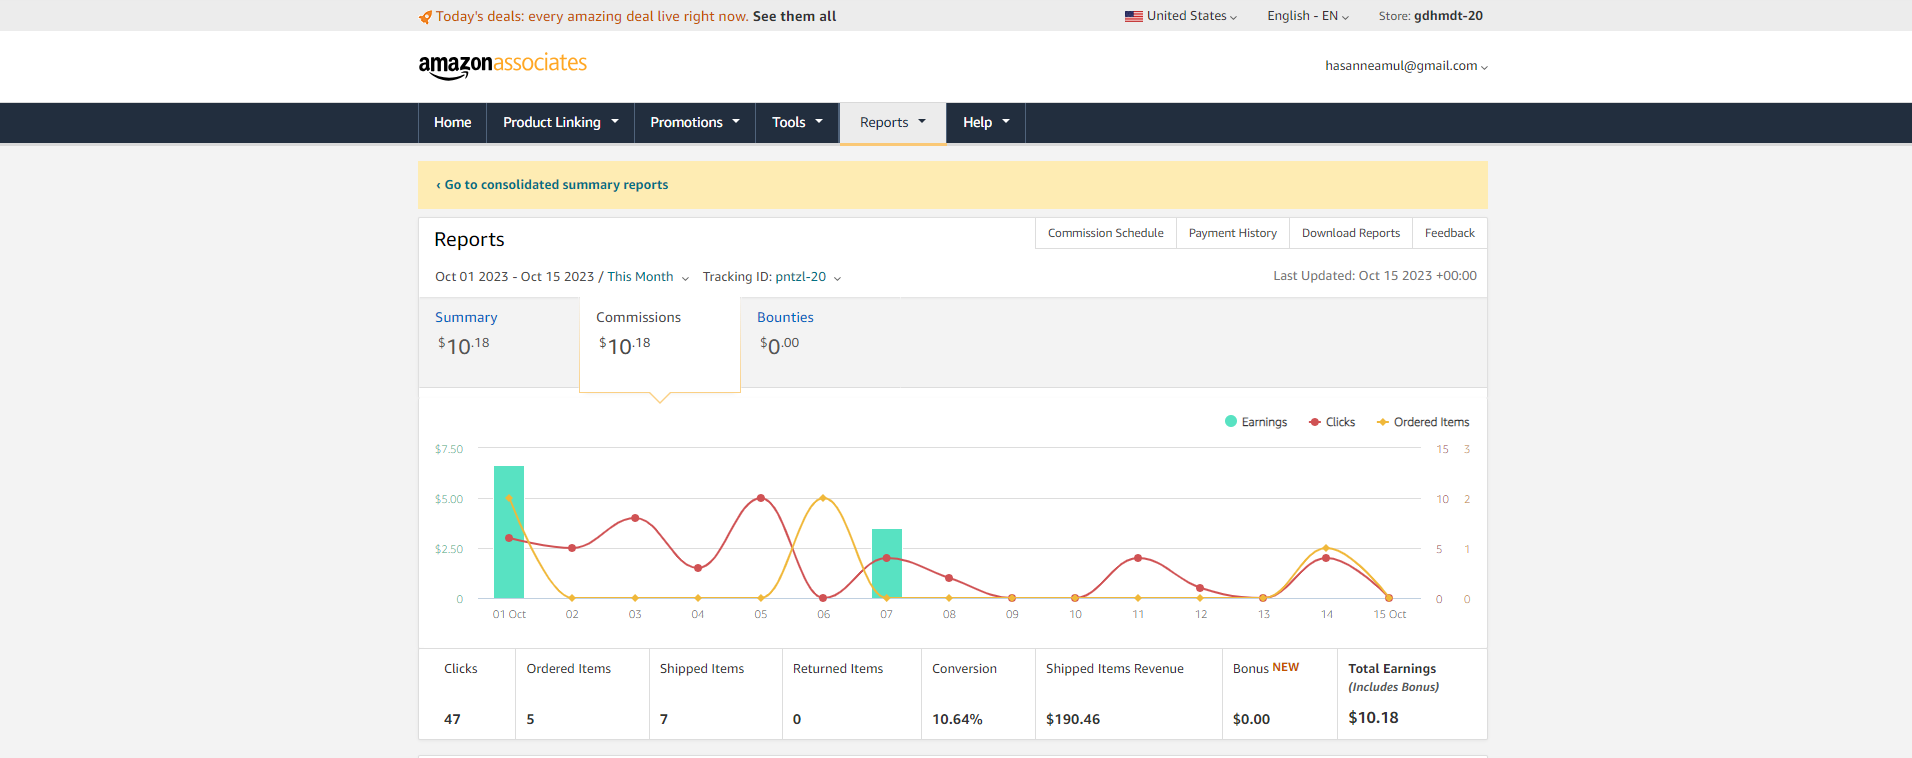1912x758 pixels.
Task: Switch to the Summary tab
Action: click(499, 342)
